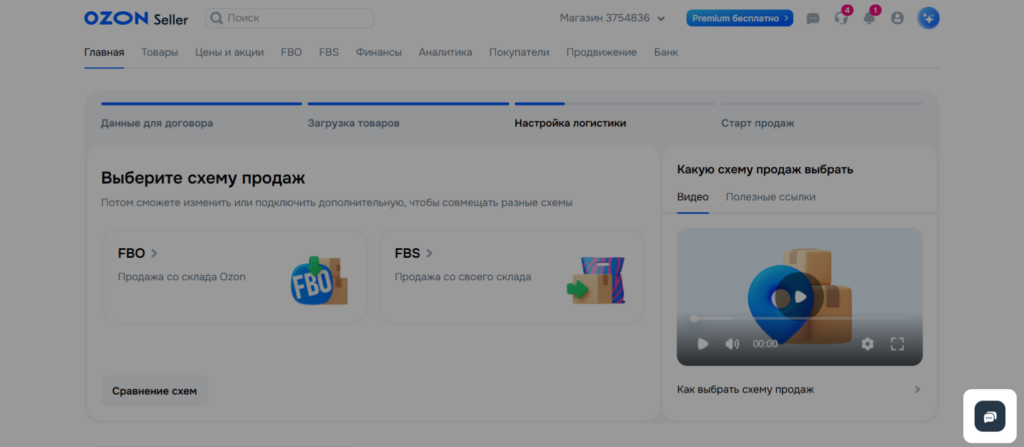
Task: Click the video thumbnail preview
Action: pos(799,297)
